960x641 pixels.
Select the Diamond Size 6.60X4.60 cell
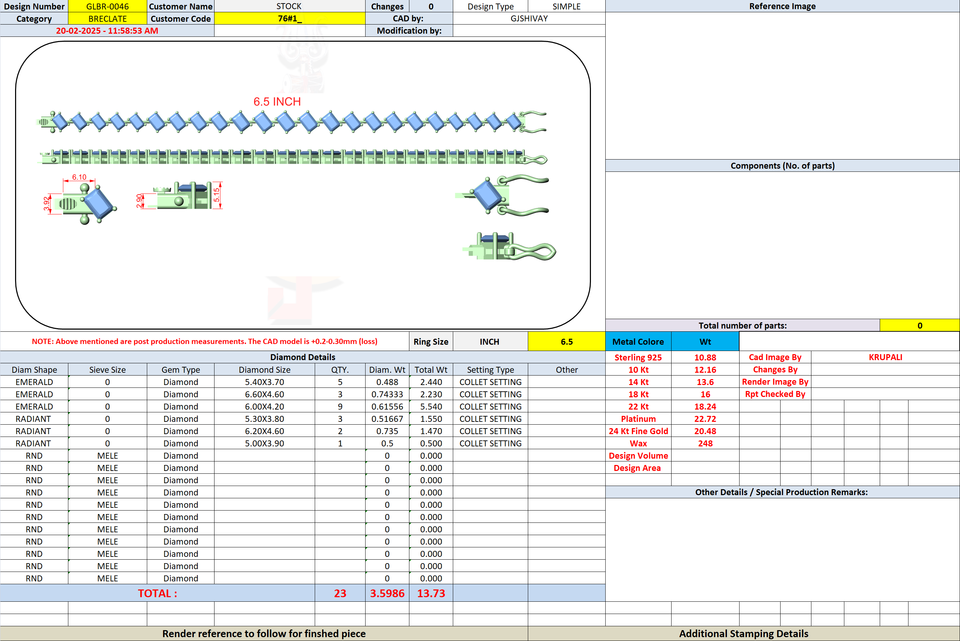264,394
